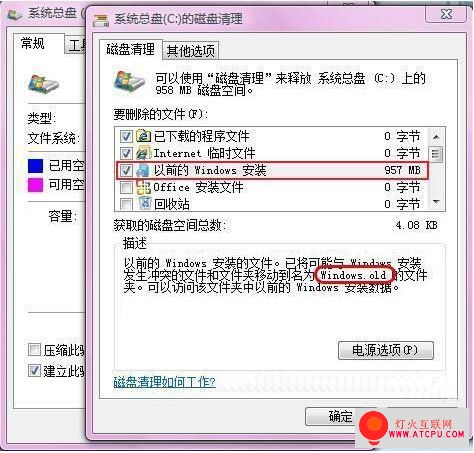Uncheck Internet 临时文件 checkbox
Viewport: 474px width, 453px height.
coord(126,153)
